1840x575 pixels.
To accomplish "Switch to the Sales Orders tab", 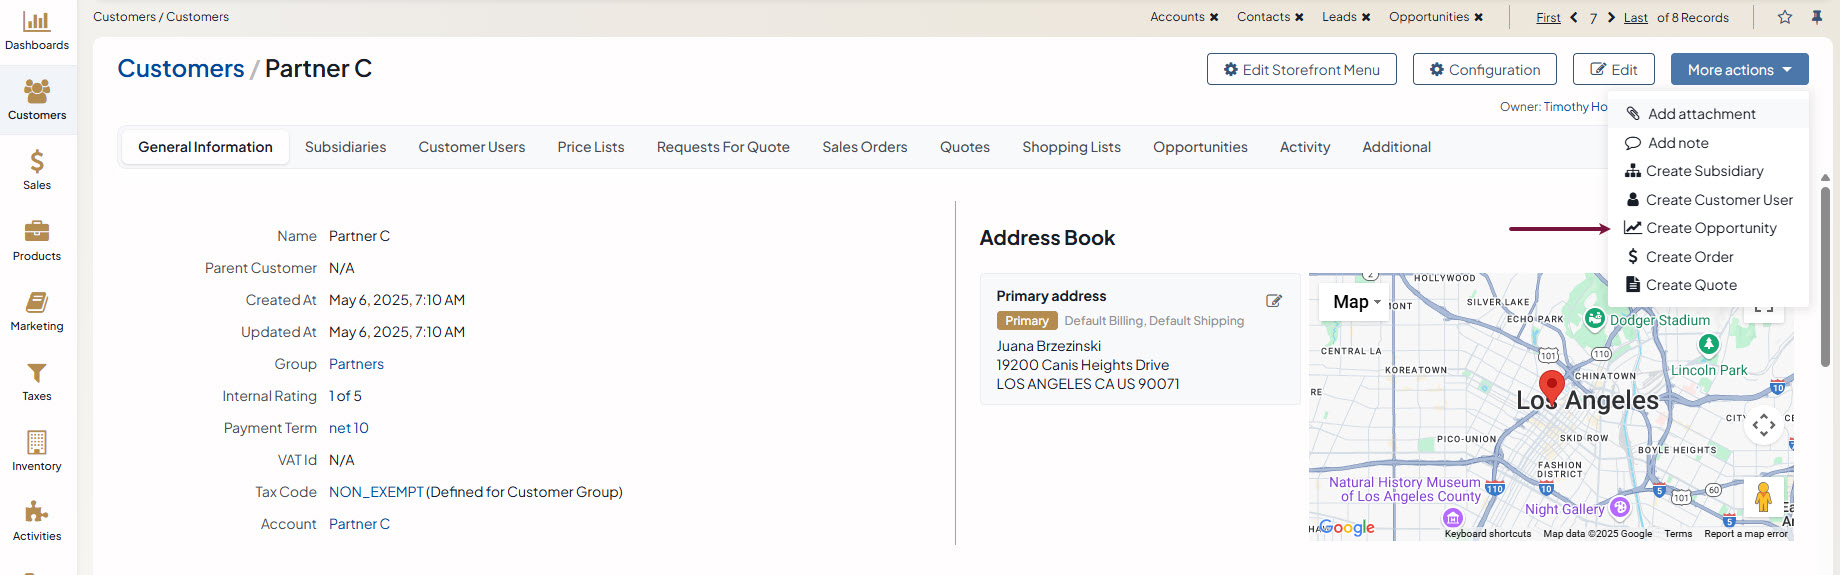I will (x=864, y=147).
